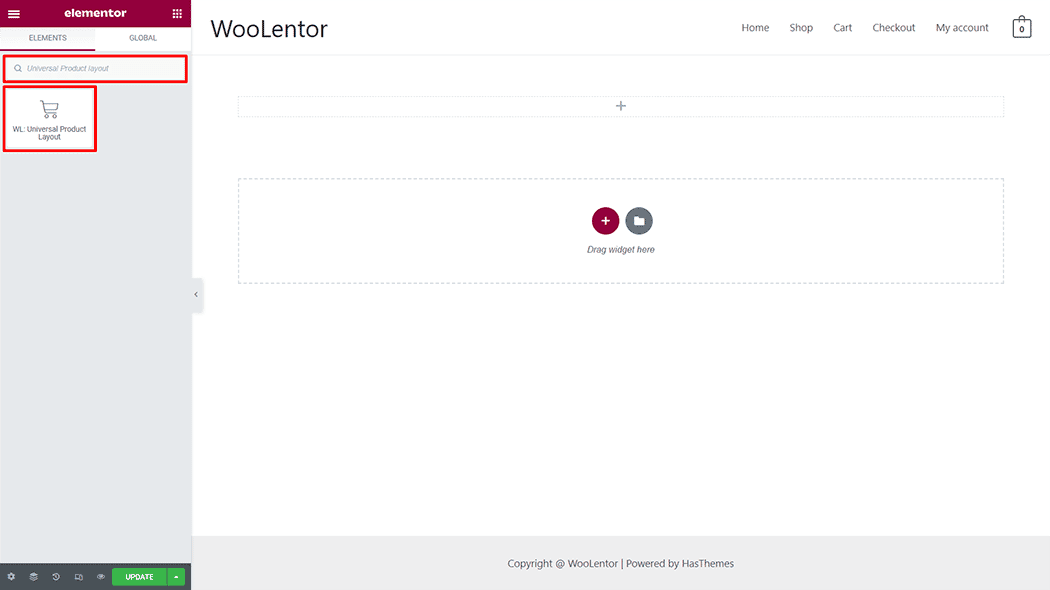
Task: Switch to the Elements tab
Action: (48, 38)
